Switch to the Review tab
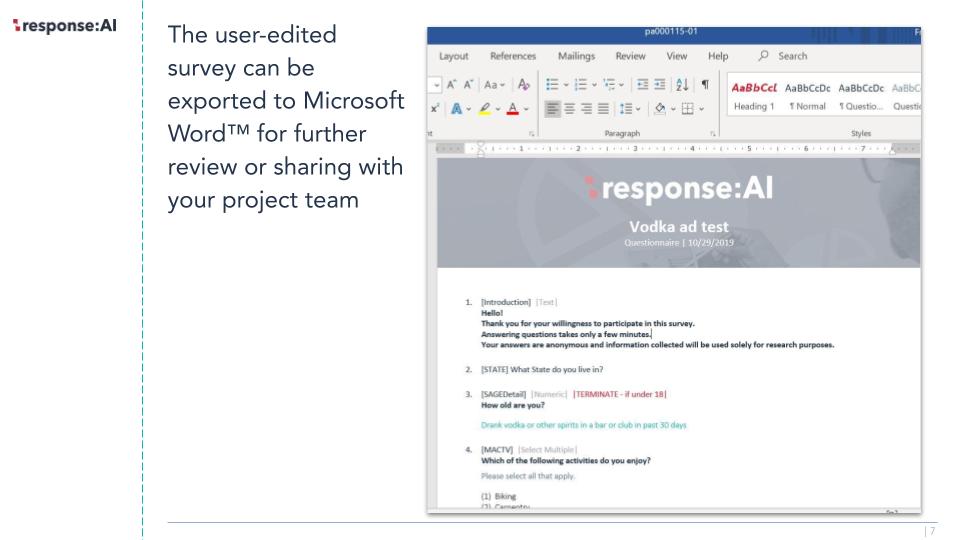Viewport: 960px width, 540px height. click(x=631, y=56)
